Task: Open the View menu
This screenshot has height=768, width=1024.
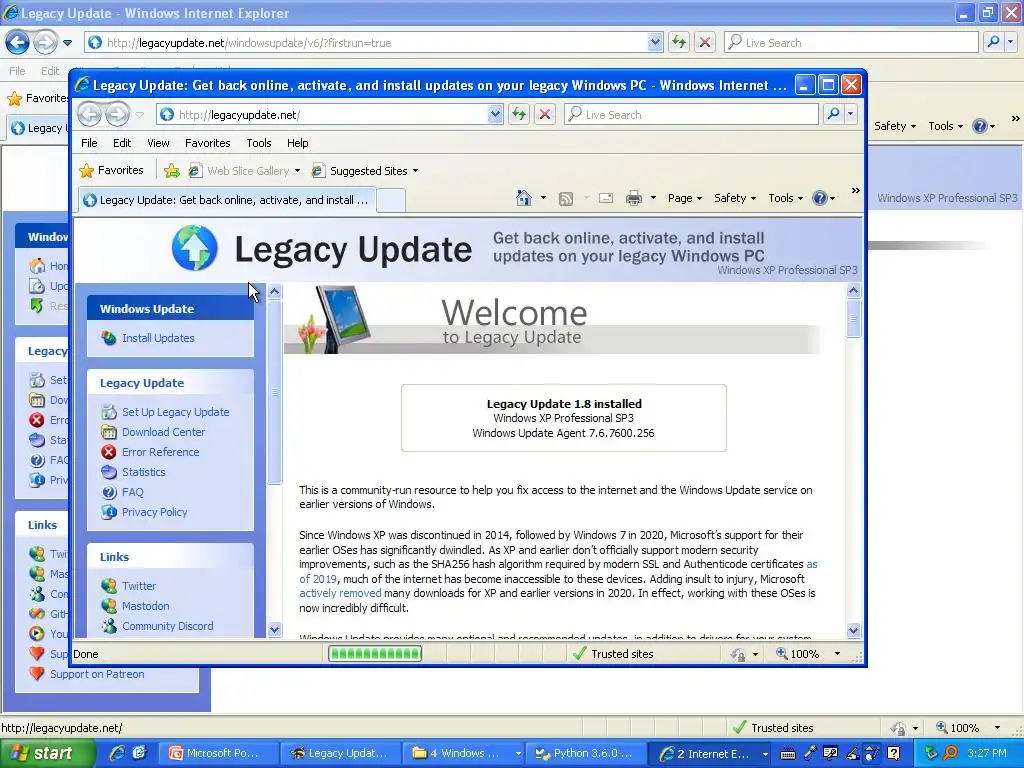Action: pyautogui.click(x=158, y=143)
